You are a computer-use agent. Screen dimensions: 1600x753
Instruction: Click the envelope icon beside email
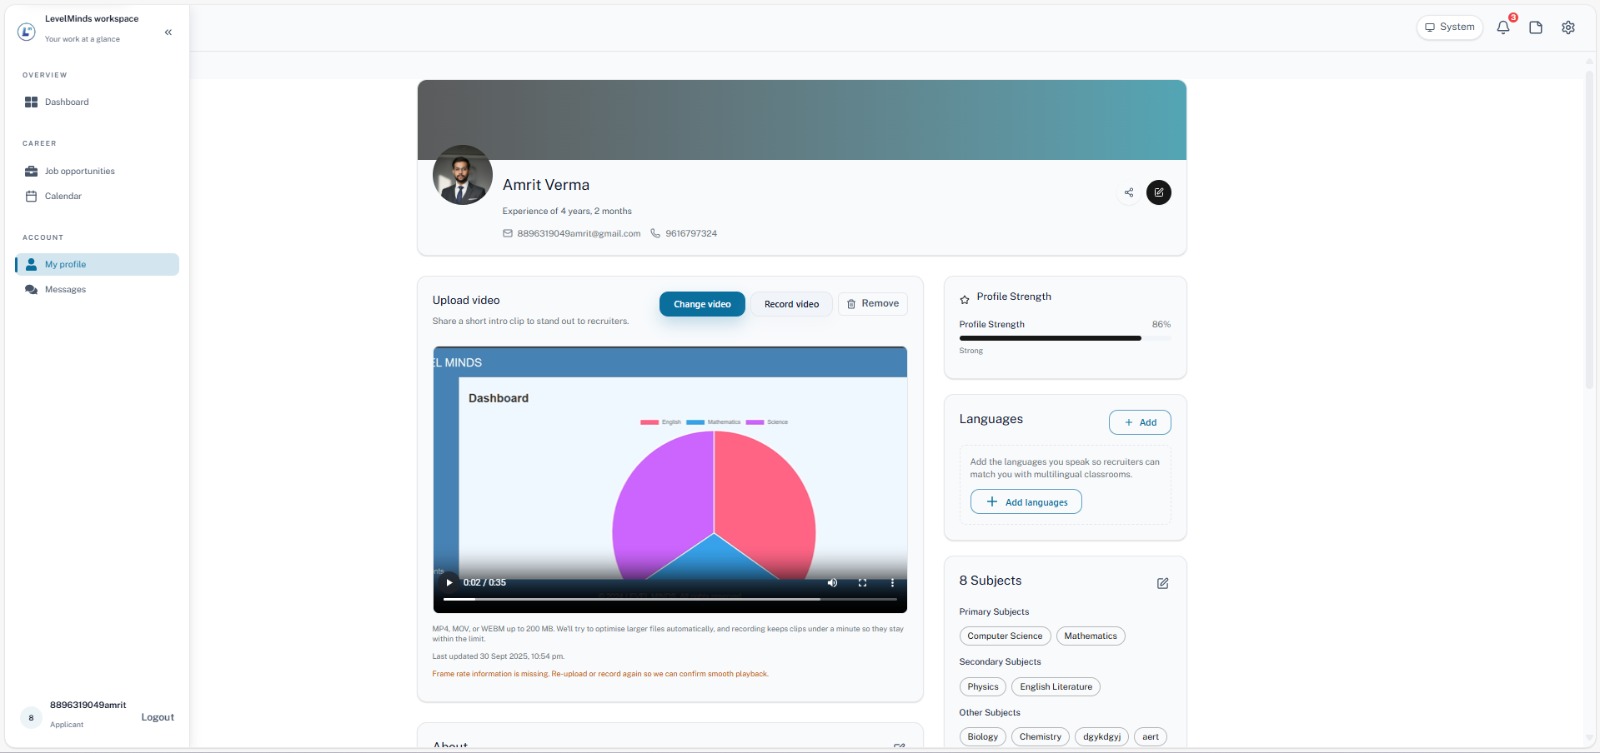(507, 233)
